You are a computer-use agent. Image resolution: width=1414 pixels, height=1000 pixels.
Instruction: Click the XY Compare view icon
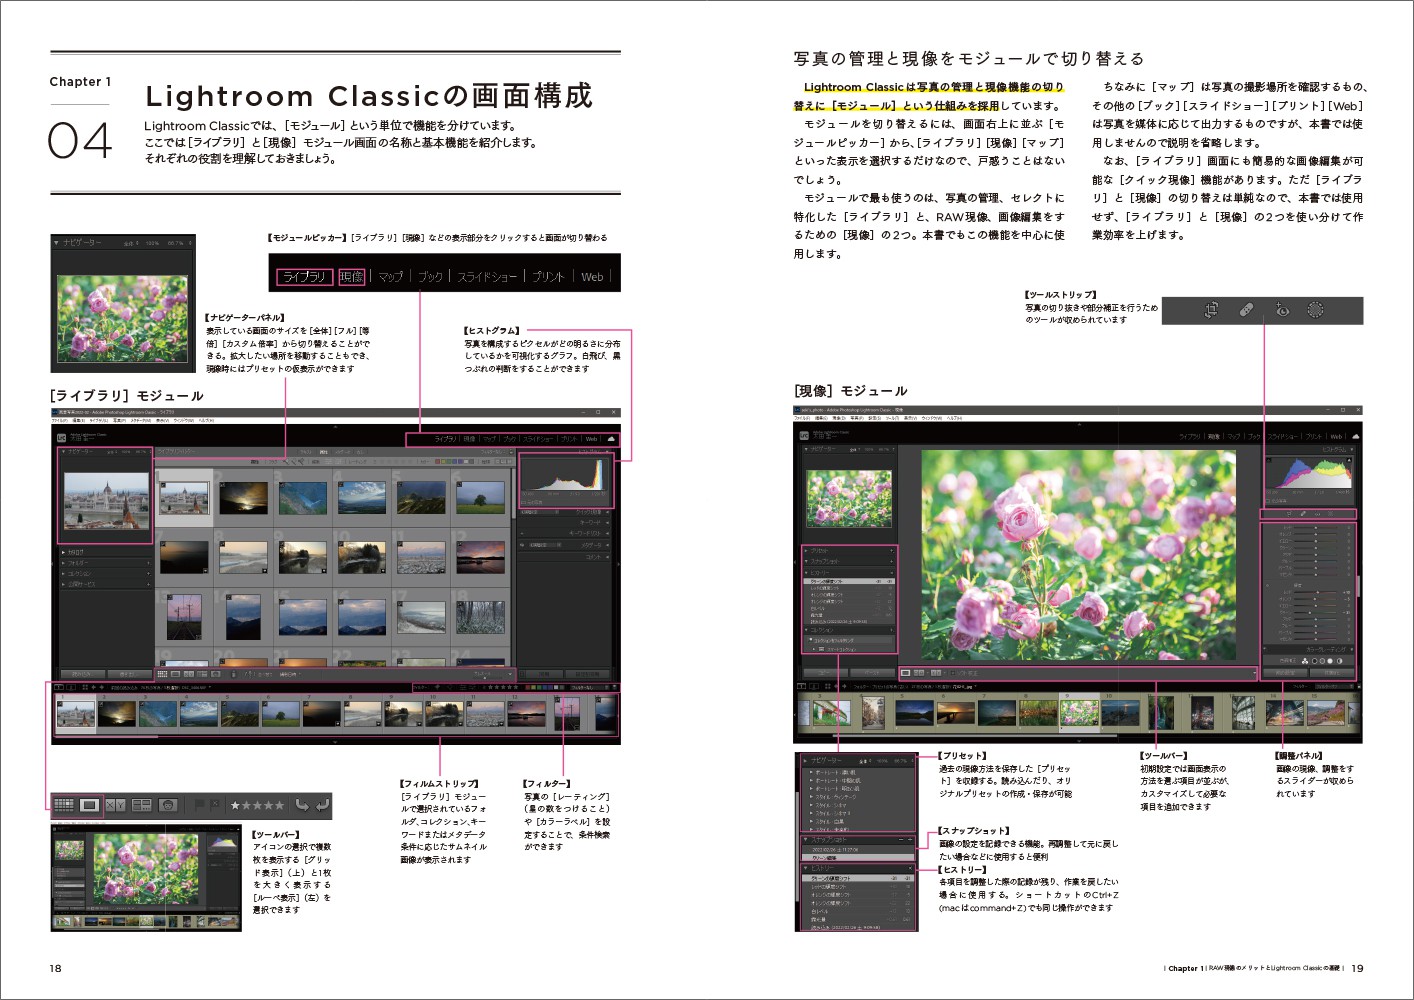(116, 805)
